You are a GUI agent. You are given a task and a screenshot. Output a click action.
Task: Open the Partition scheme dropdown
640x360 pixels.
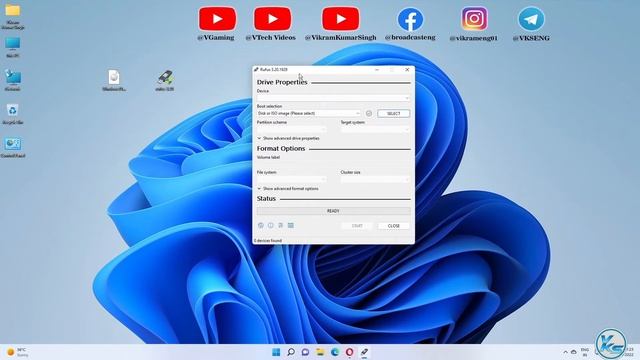(x=291, y=129)
